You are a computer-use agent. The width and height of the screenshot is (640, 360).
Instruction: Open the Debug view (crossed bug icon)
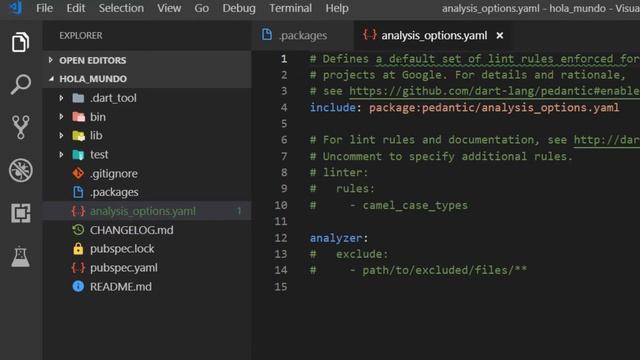click(21, 170)
